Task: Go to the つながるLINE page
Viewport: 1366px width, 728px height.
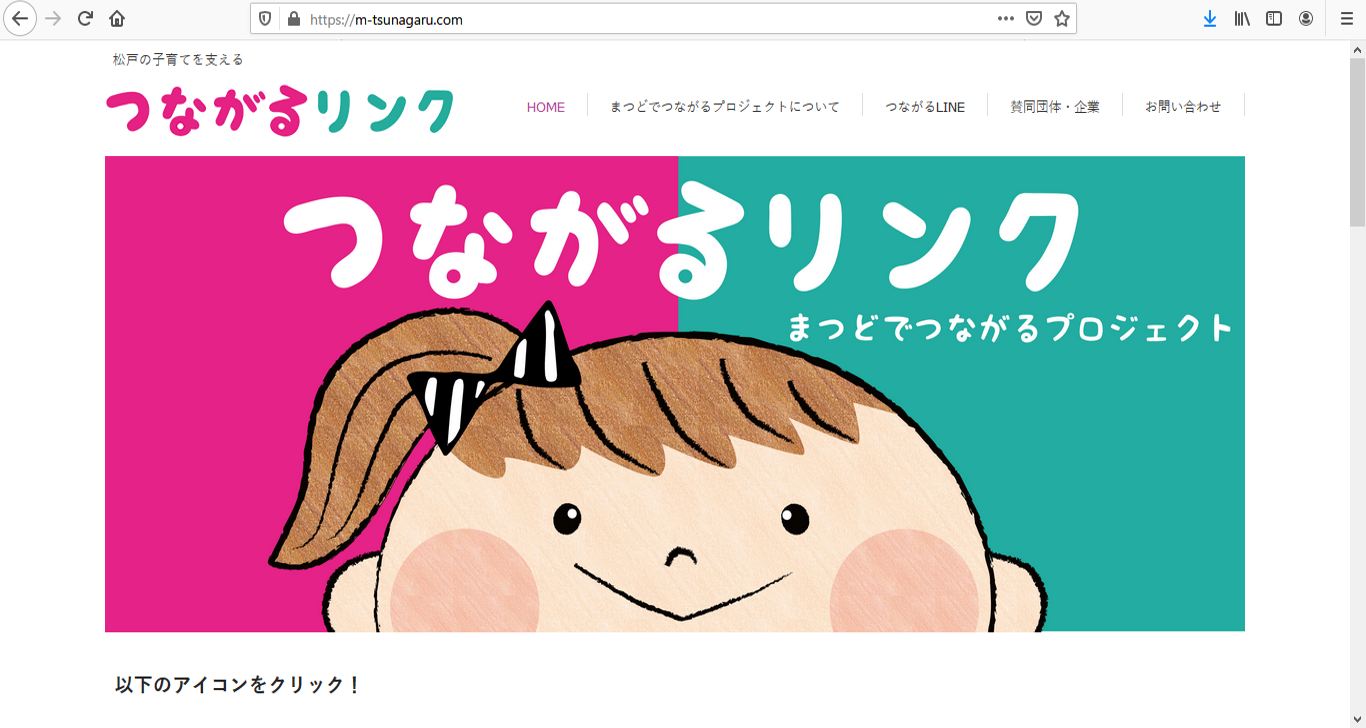Action: (925, 107)
